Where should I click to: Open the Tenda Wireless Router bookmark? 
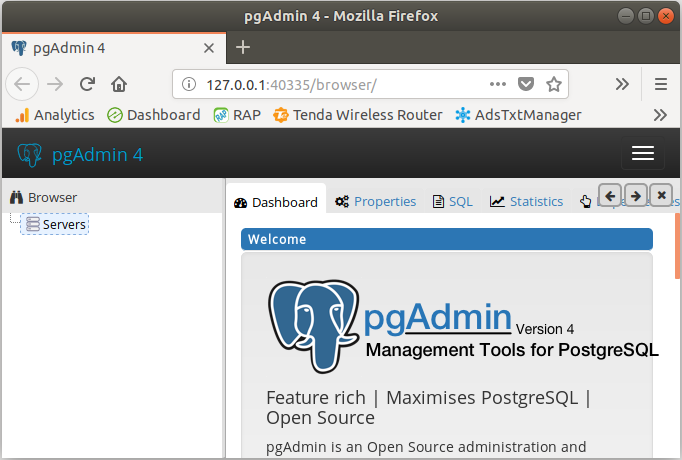(358, 115)
